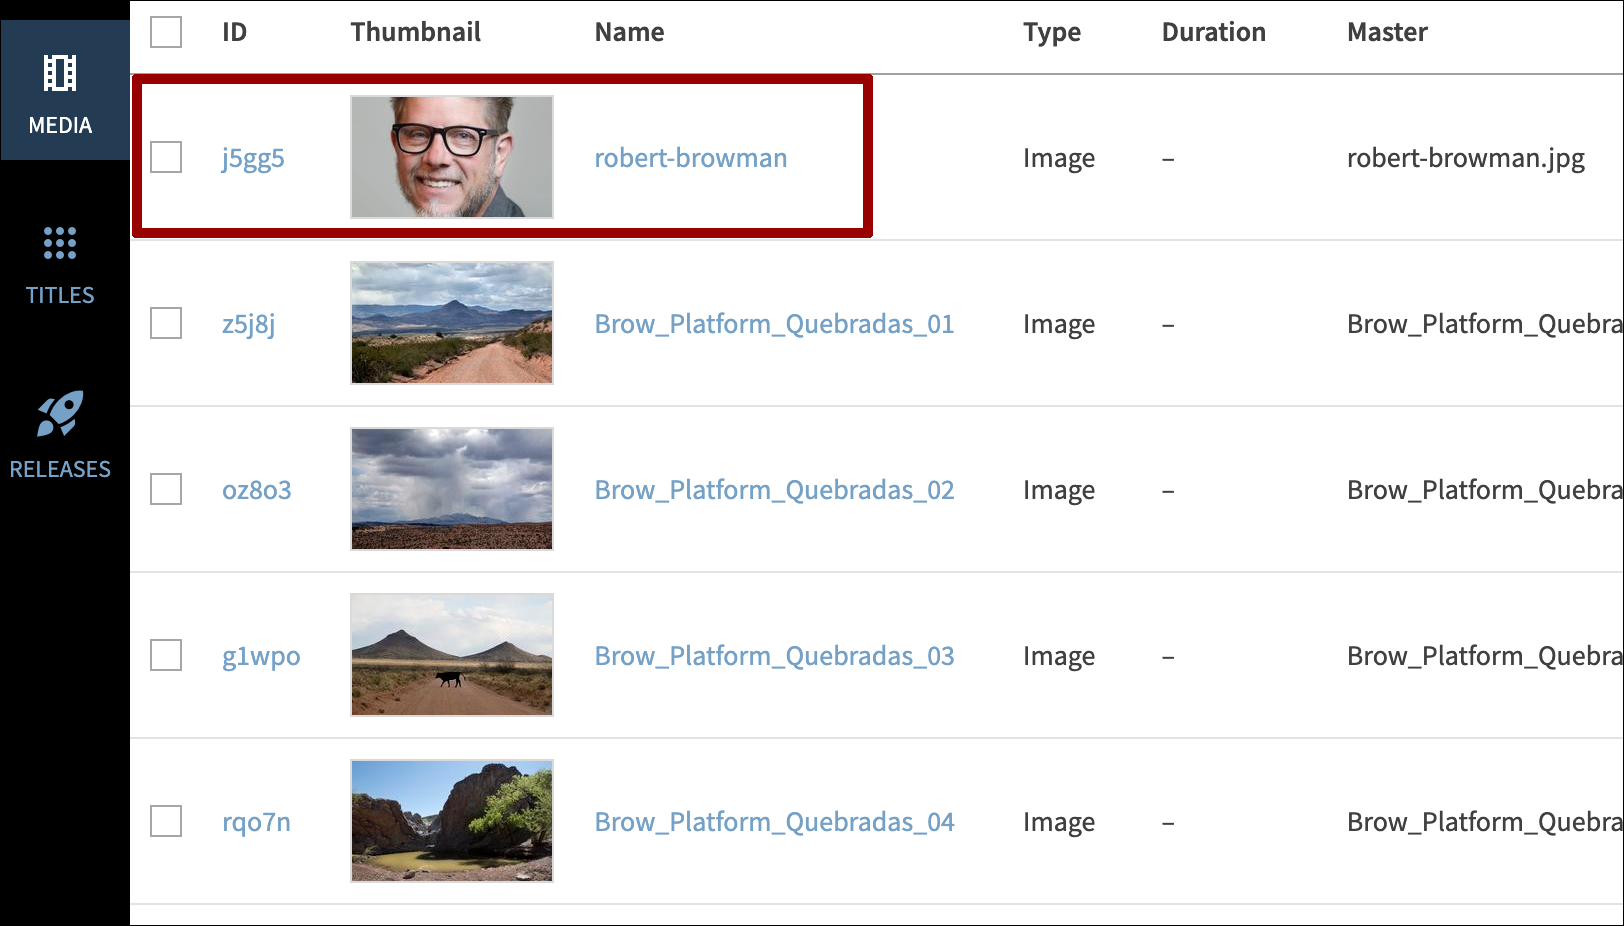Viewport: 1624px width, 926px height.
Task: Click the Master column header
Action: pyautogui.click(x=1387, y=31)
